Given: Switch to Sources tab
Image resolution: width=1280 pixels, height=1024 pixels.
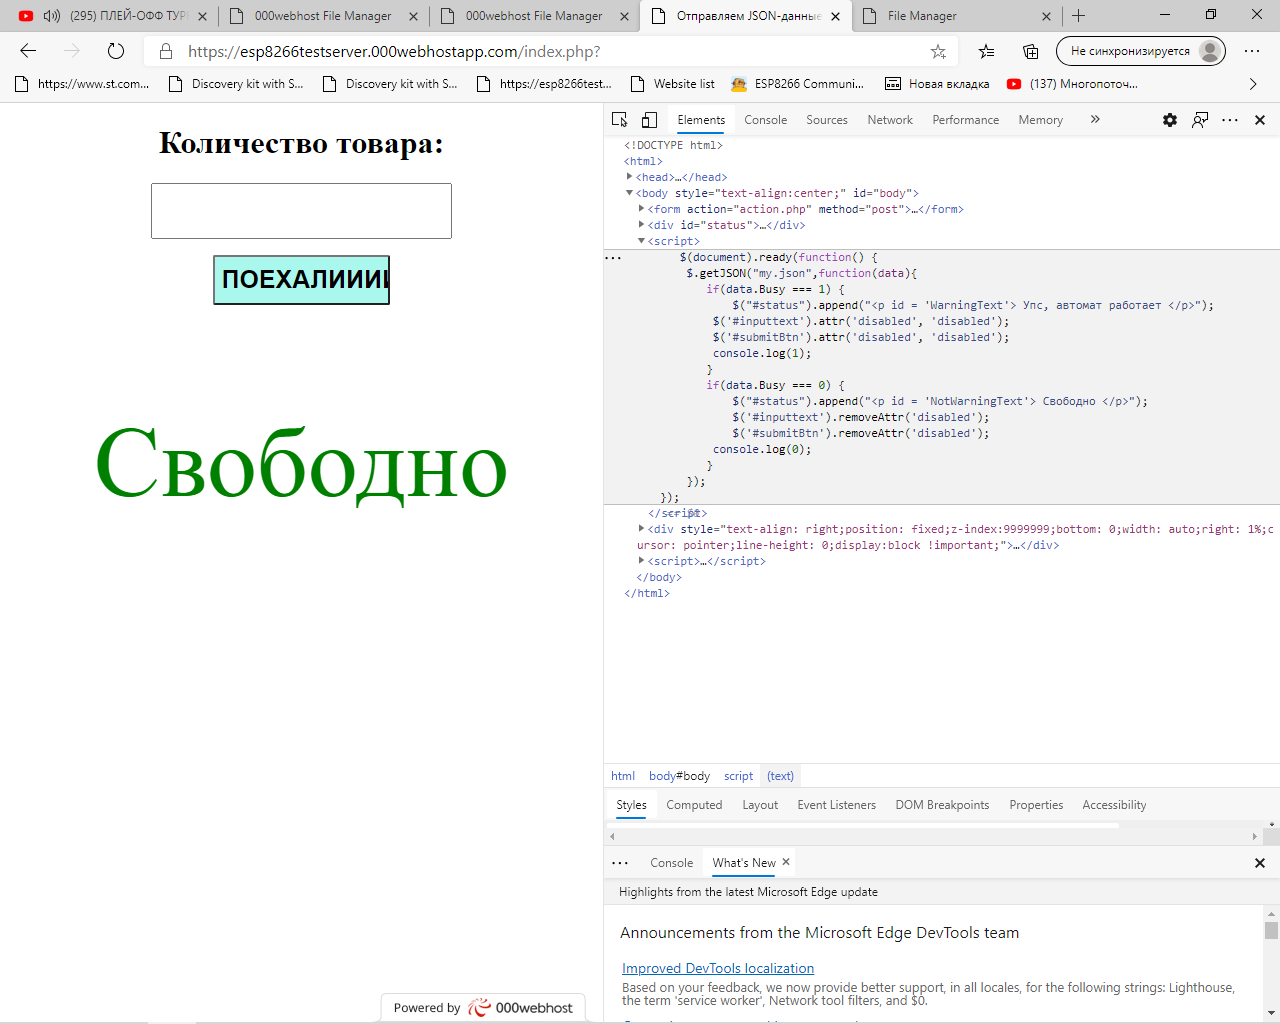Looking at the screenshot, I should tap(827, 120).
